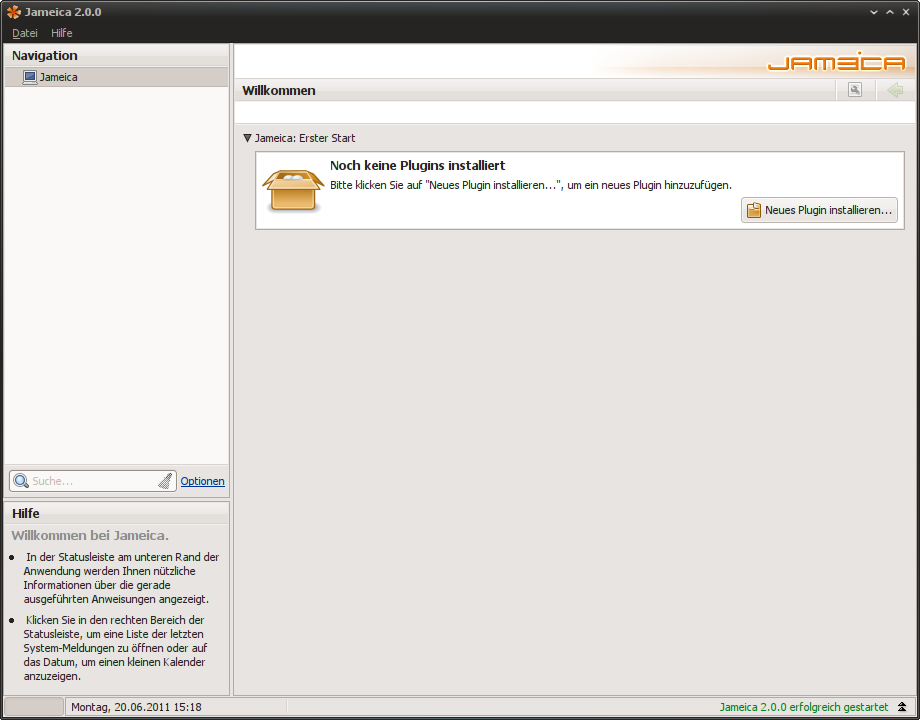Click the Navigation panel header
This screenshot has height=720, width=920.
(116, 55)
